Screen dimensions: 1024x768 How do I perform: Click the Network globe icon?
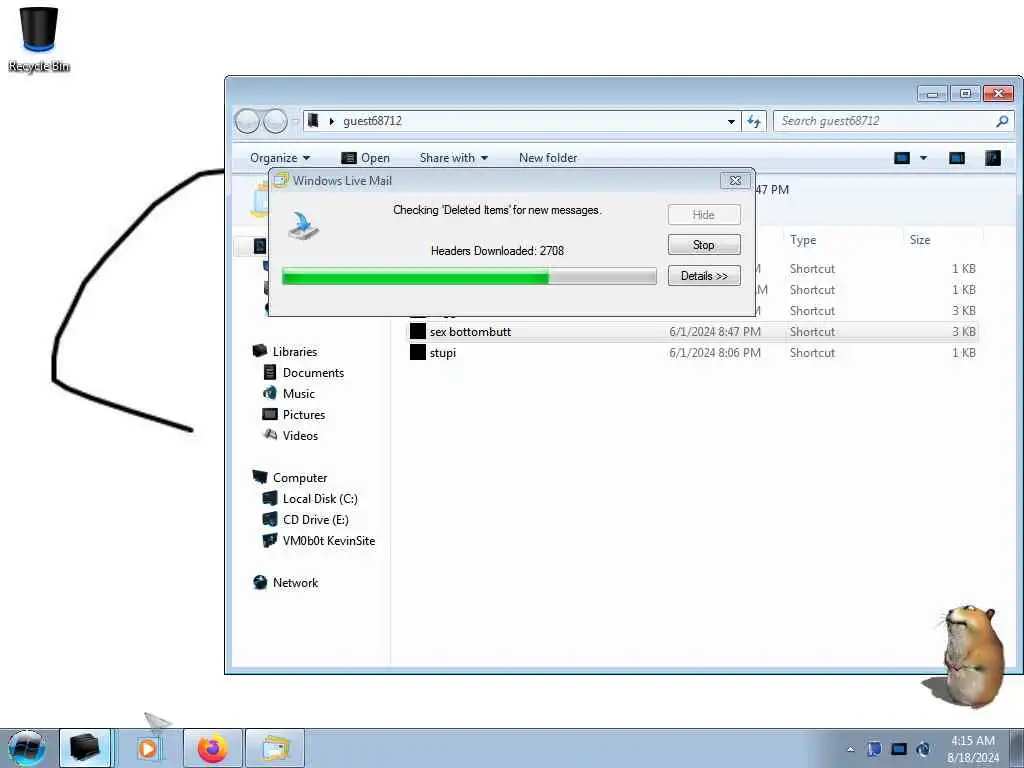(260, 583)
